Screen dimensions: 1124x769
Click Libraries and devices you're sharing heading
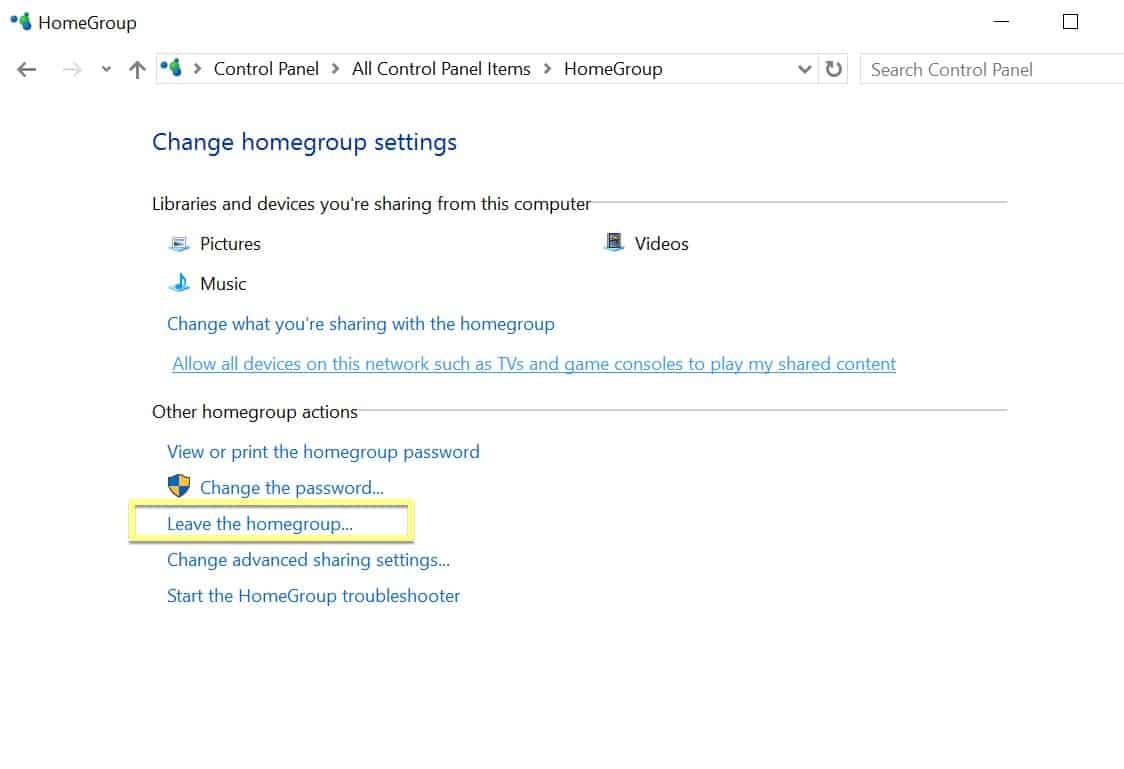[x=371, y=204]
